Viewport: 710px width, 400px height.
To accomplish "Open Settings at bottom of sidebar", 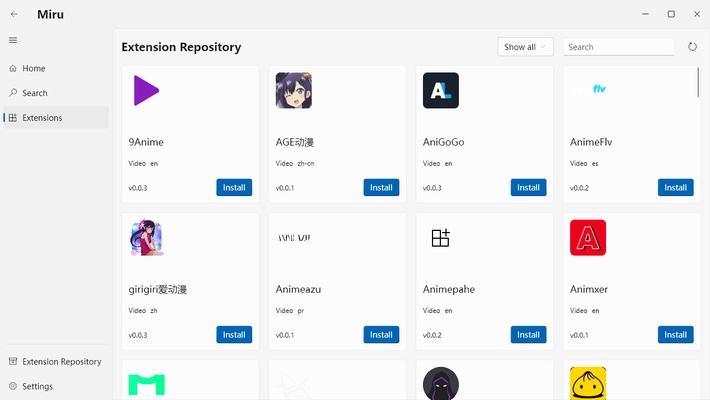I will pos(38,386).
